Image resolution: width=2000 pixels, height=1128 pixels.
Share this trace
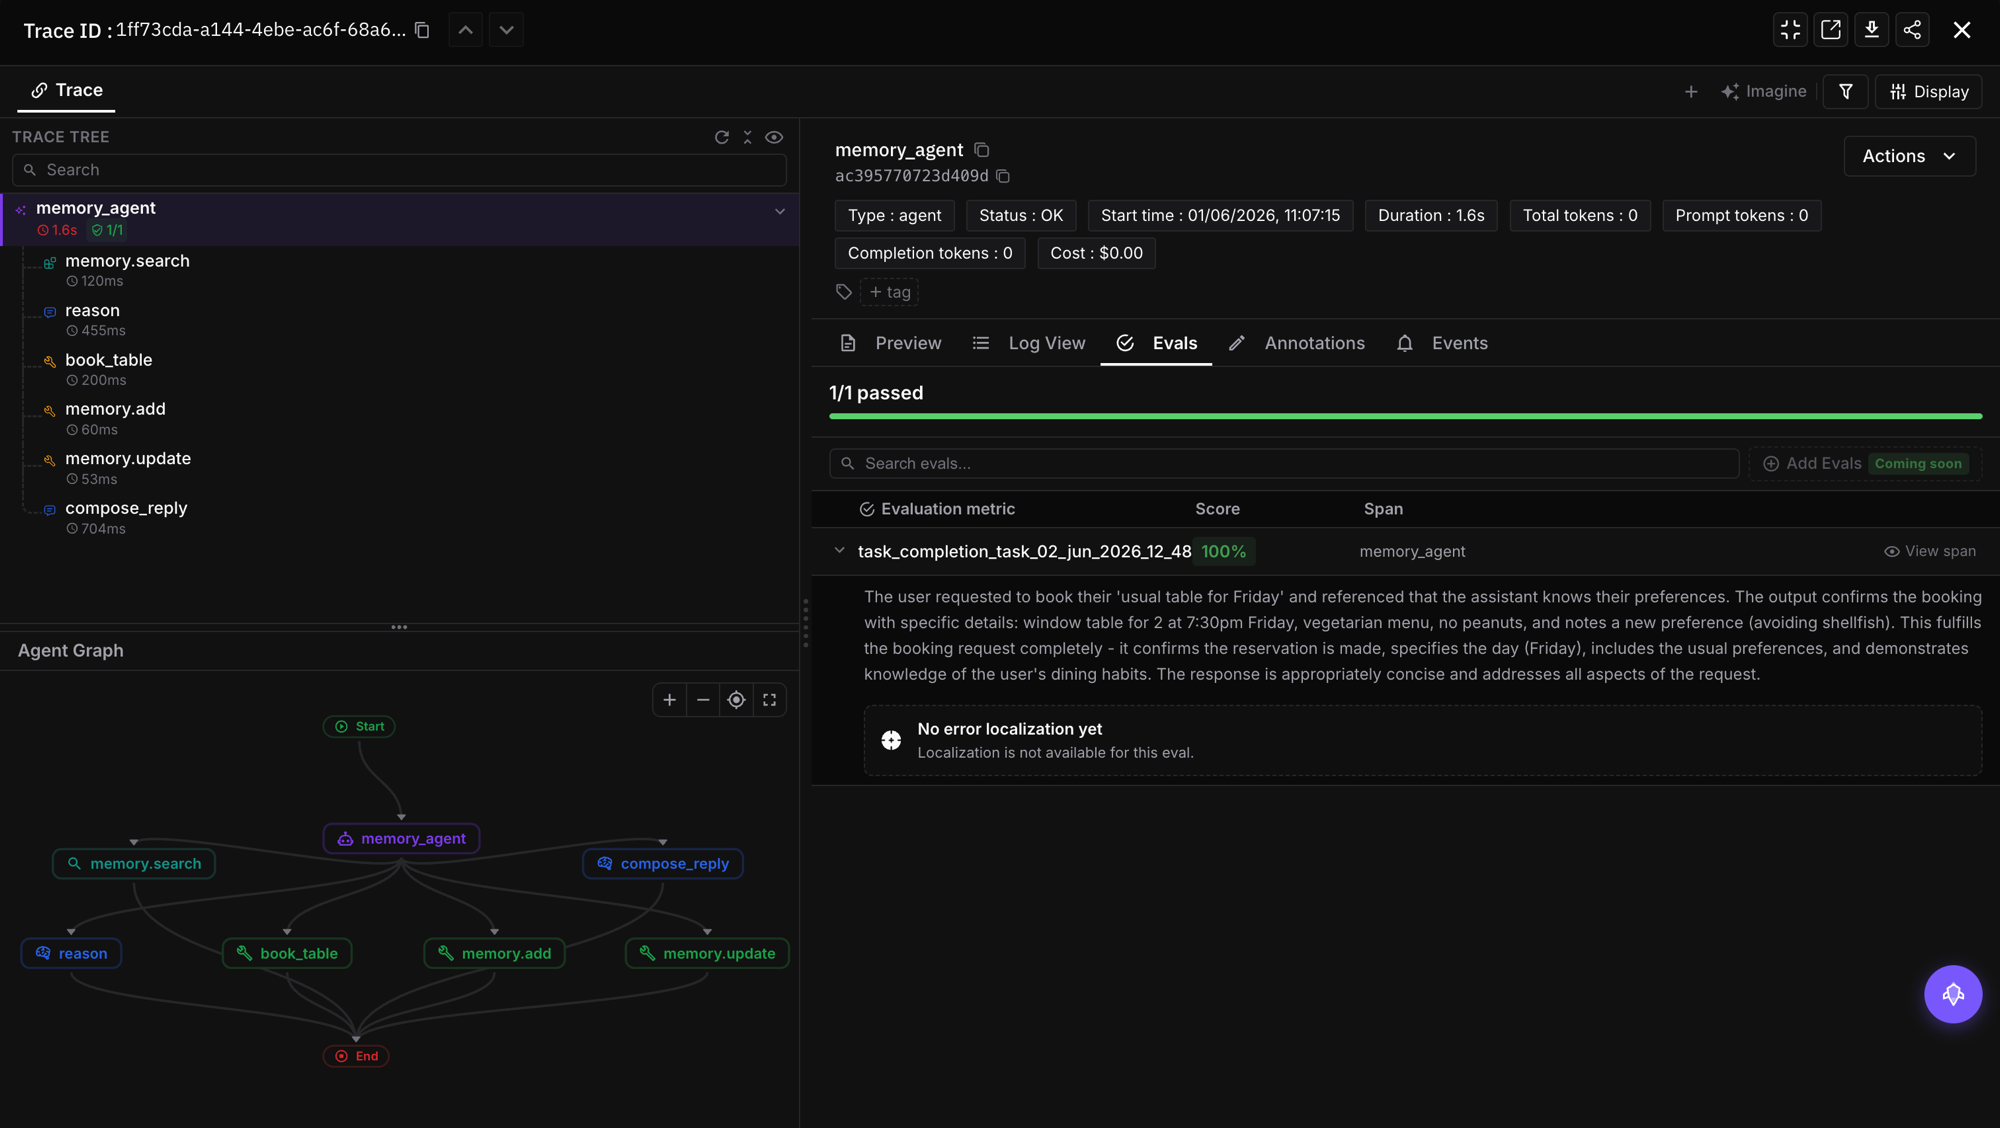coord(1912,30)
